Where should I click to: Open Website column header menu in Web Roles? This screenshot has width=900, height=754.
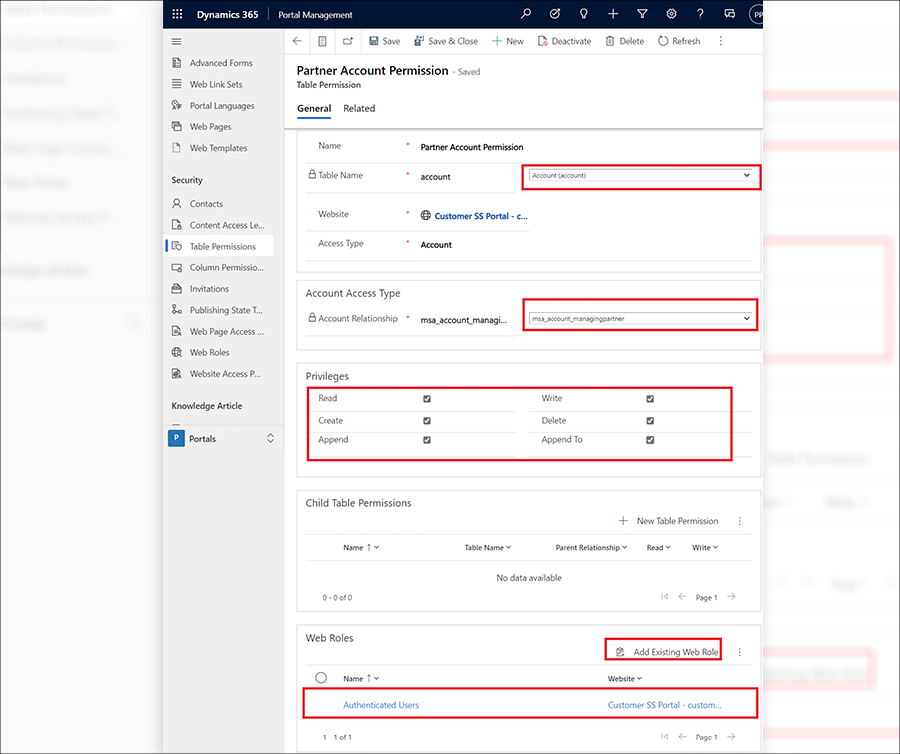[x=624, y=678]
